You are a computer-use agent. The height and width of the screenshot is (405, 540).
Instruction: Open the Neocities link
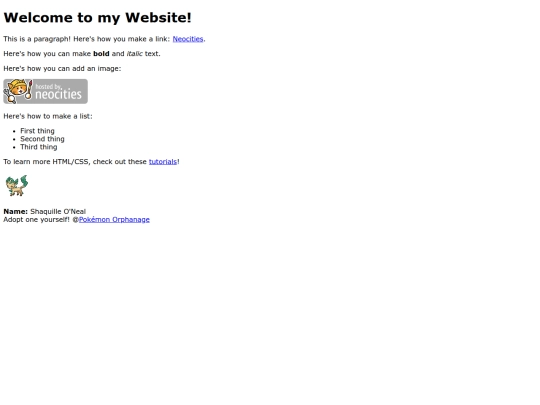point(188,39)
